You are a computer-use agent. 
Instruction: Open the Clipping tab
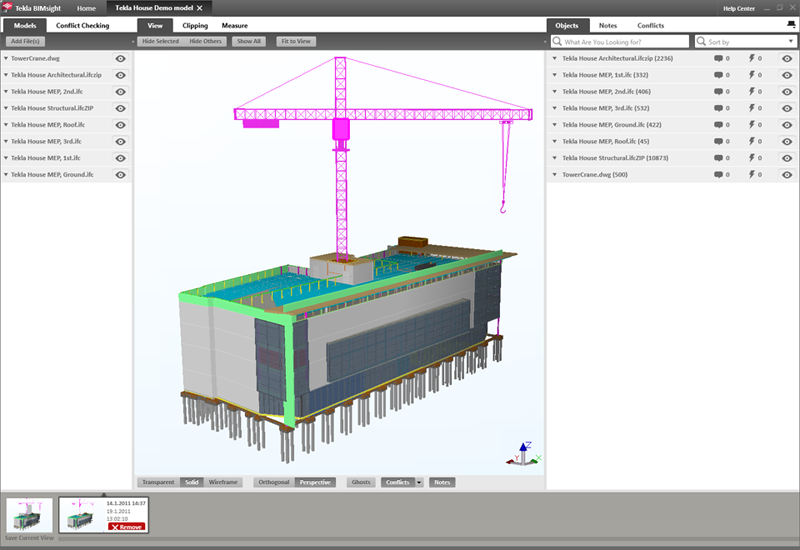[195, 25]
